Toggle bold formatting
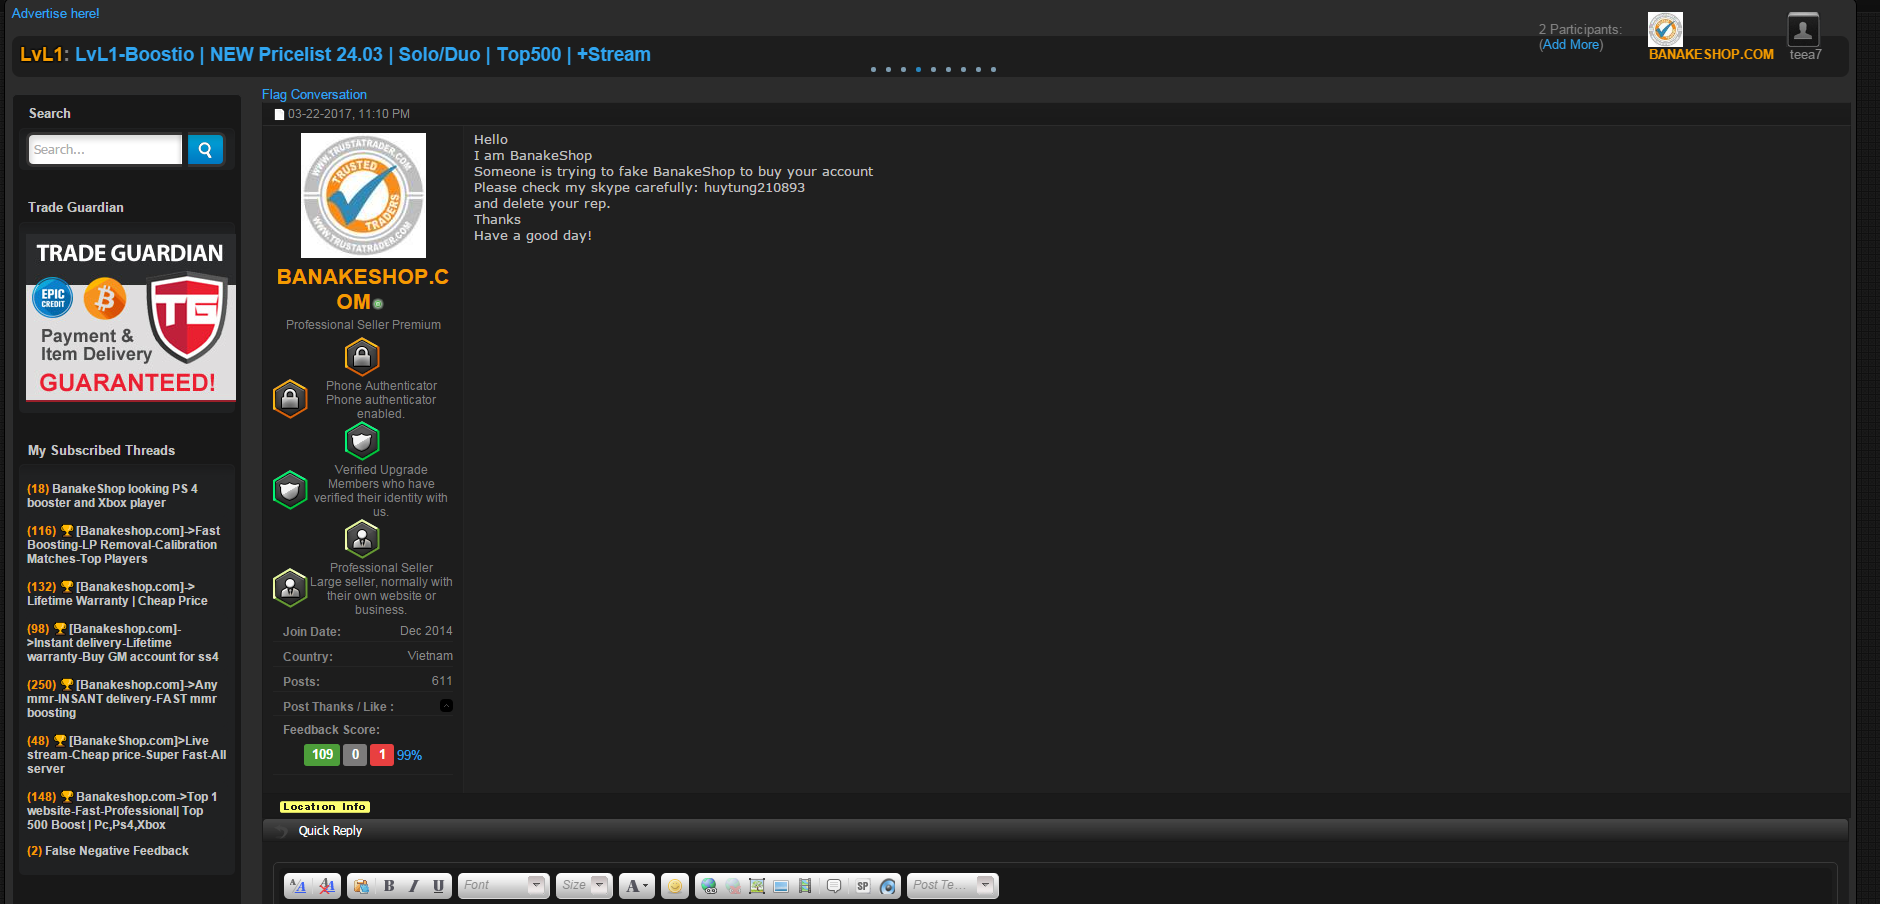Image resolution: width=1880 pixels, height=904 pixels. 389,886
